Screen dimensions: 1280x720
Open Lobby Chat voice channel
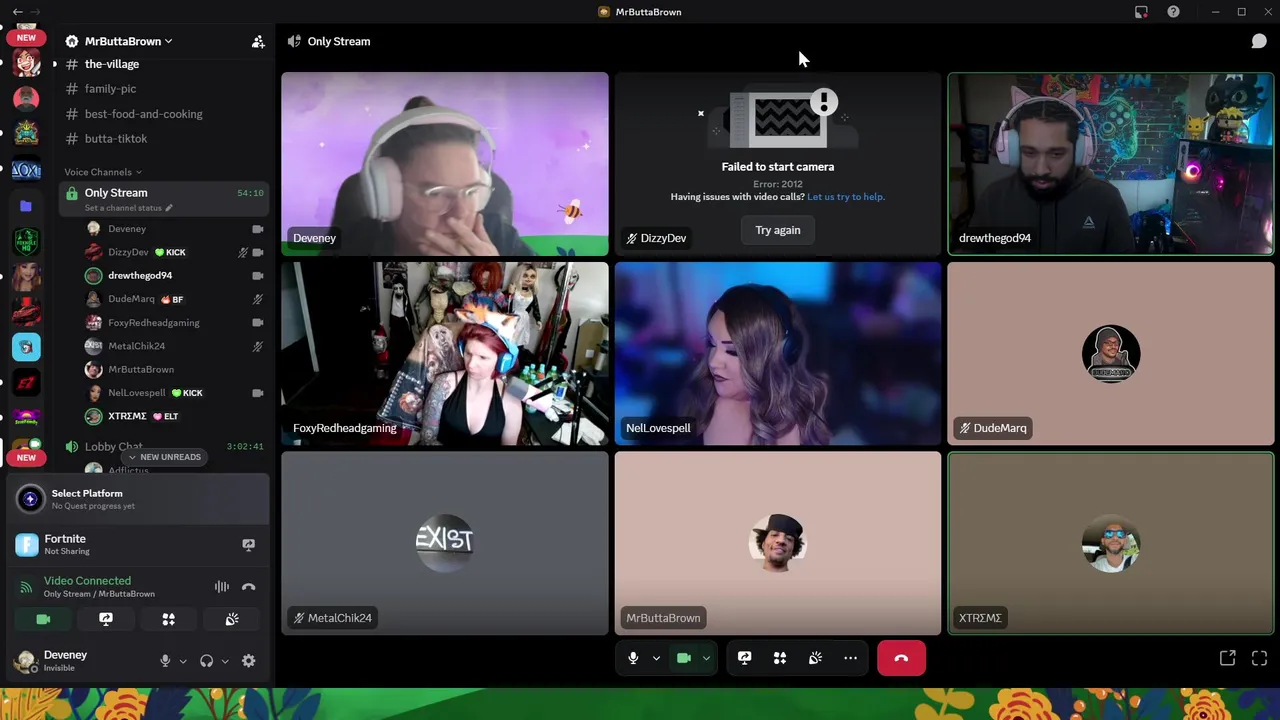tap(113, 446)
